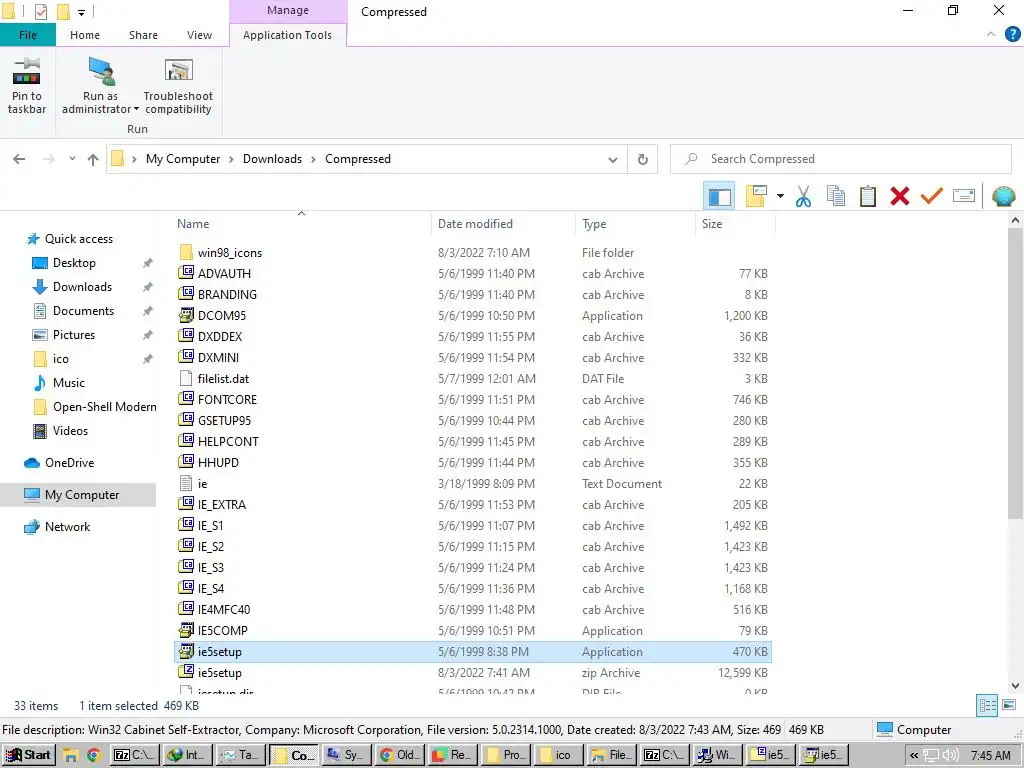This screenshot has height=768, width=1024.
Task: Collapse the ribbon with chevron
Action: [991, 34]
